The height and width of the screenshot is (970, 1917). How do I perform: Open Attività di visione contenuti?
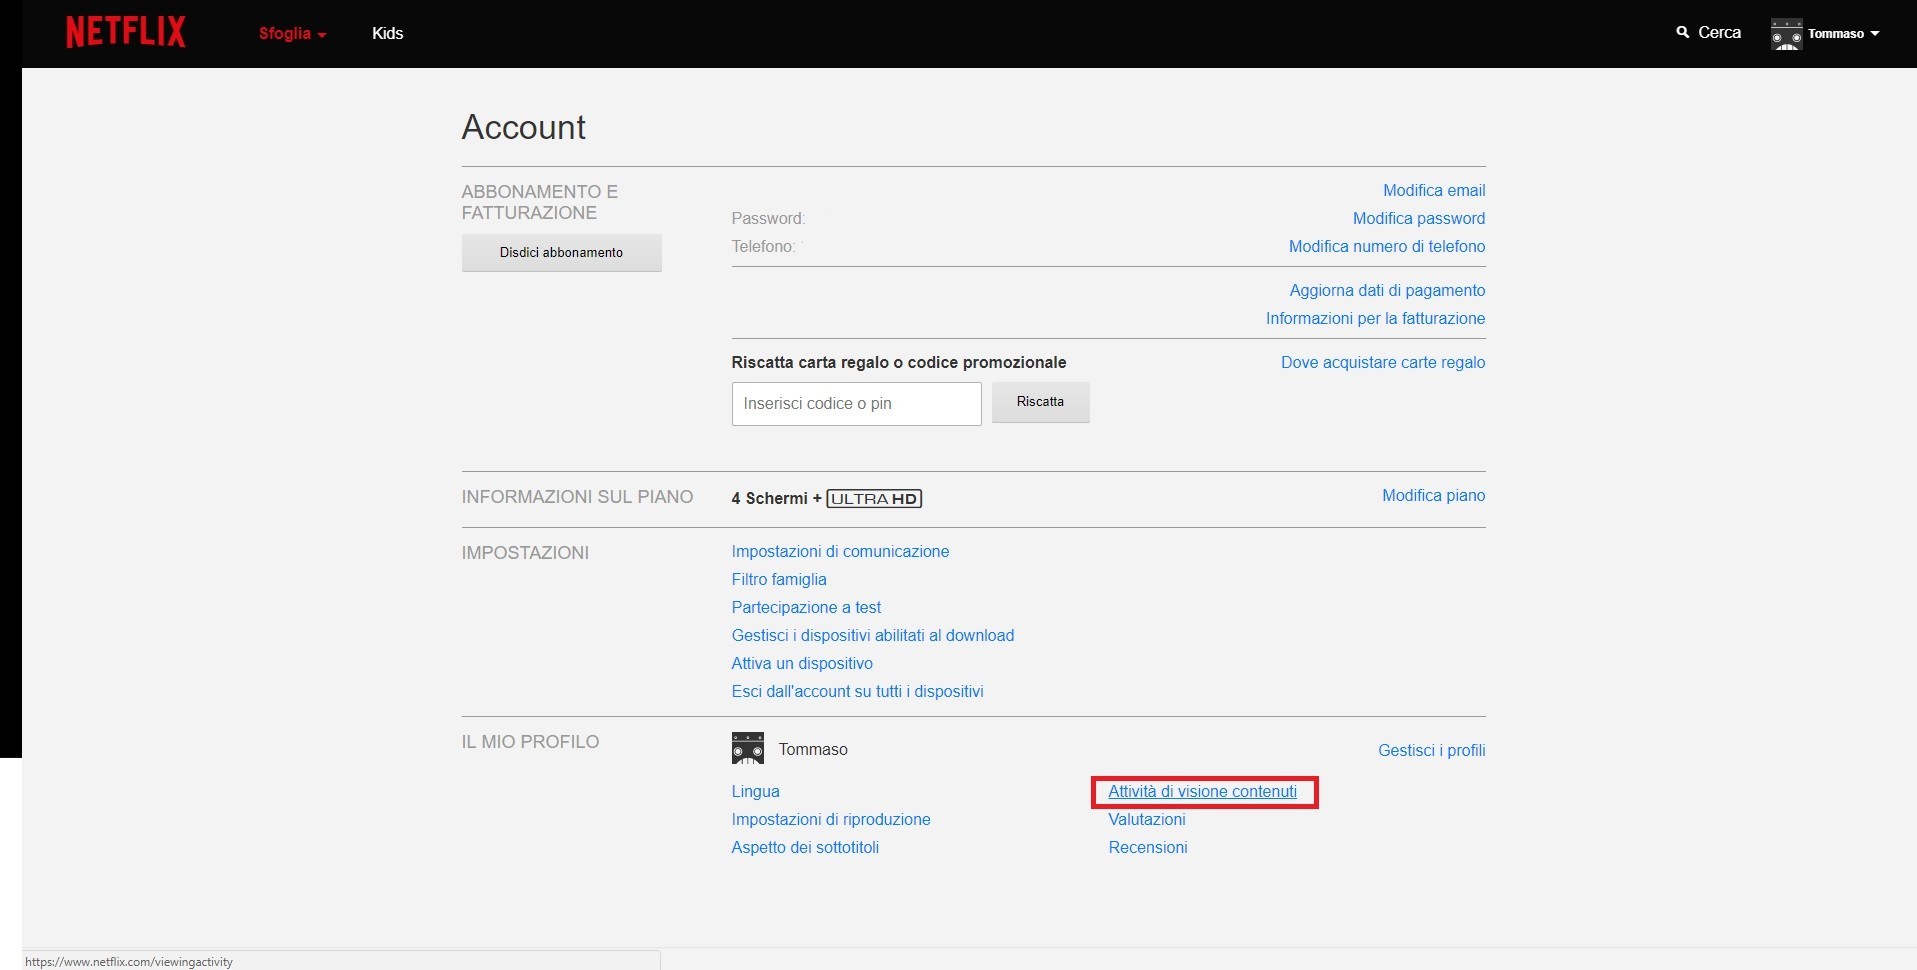(1202, 792)
